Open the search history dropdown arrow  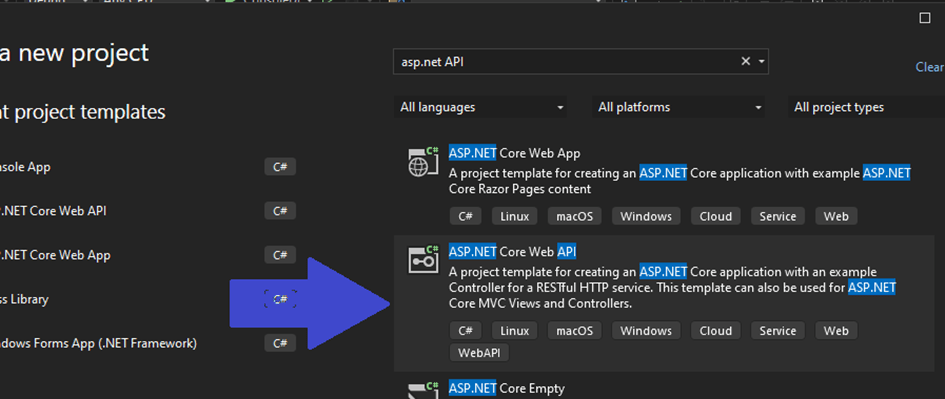click(762, 61)
